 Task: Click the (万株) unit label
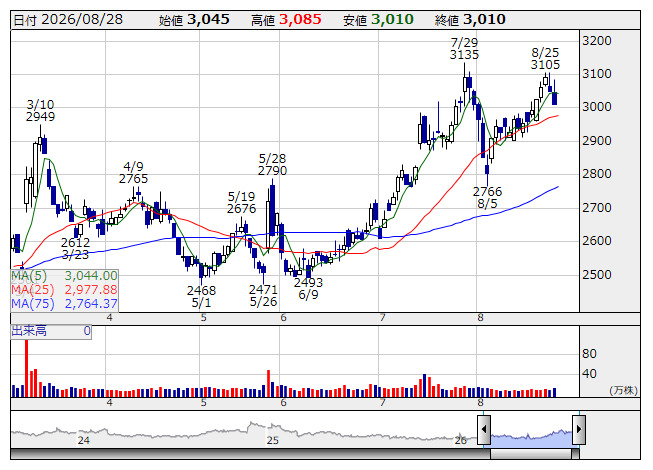pos(623,390)
